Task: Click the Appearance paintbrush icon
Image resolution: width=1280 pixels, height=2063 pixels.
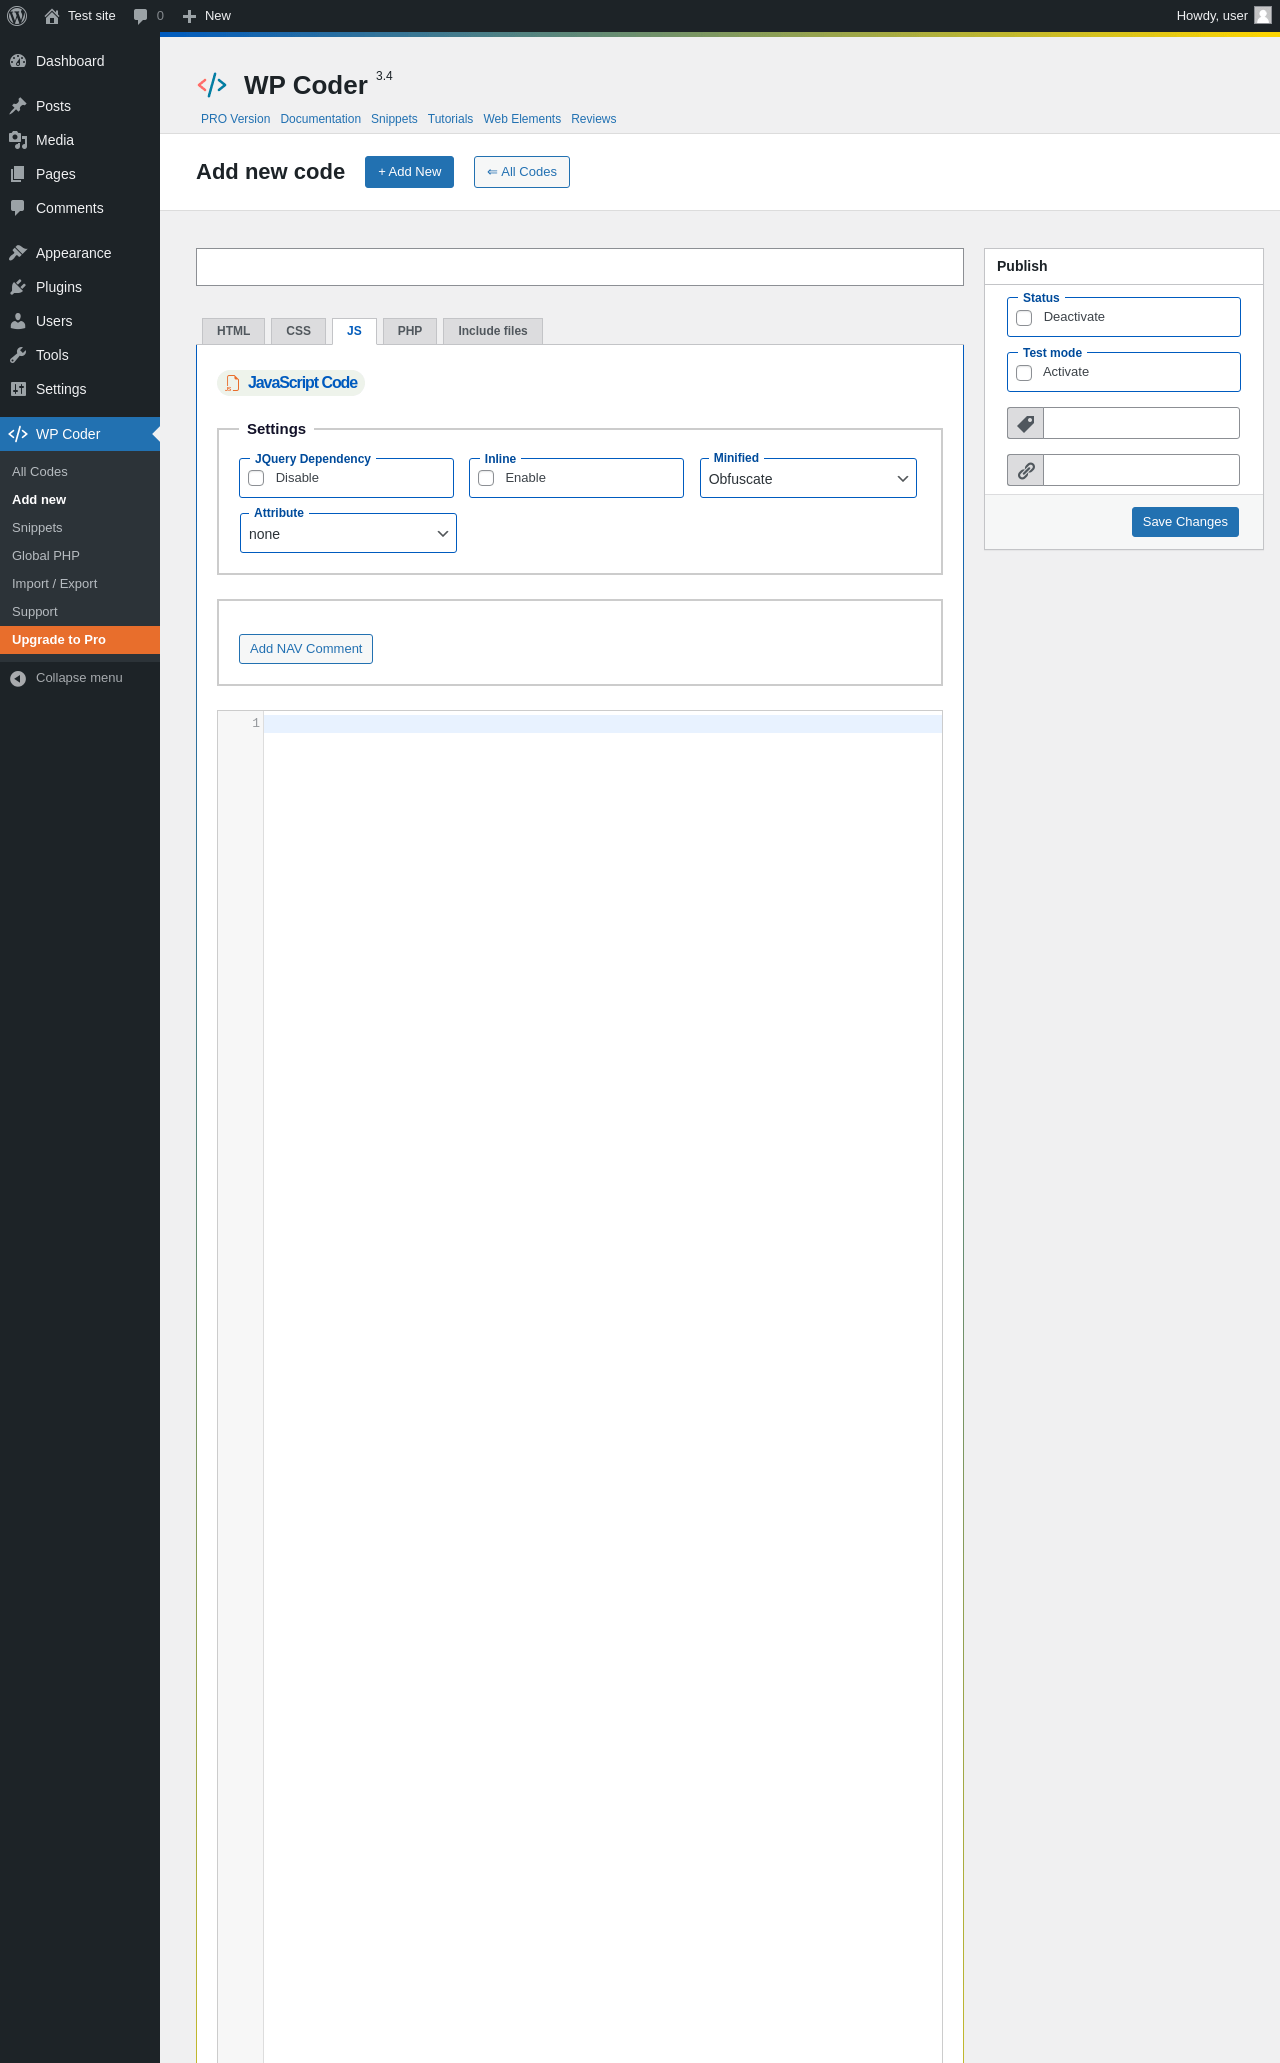Action: tap(18, 253)
